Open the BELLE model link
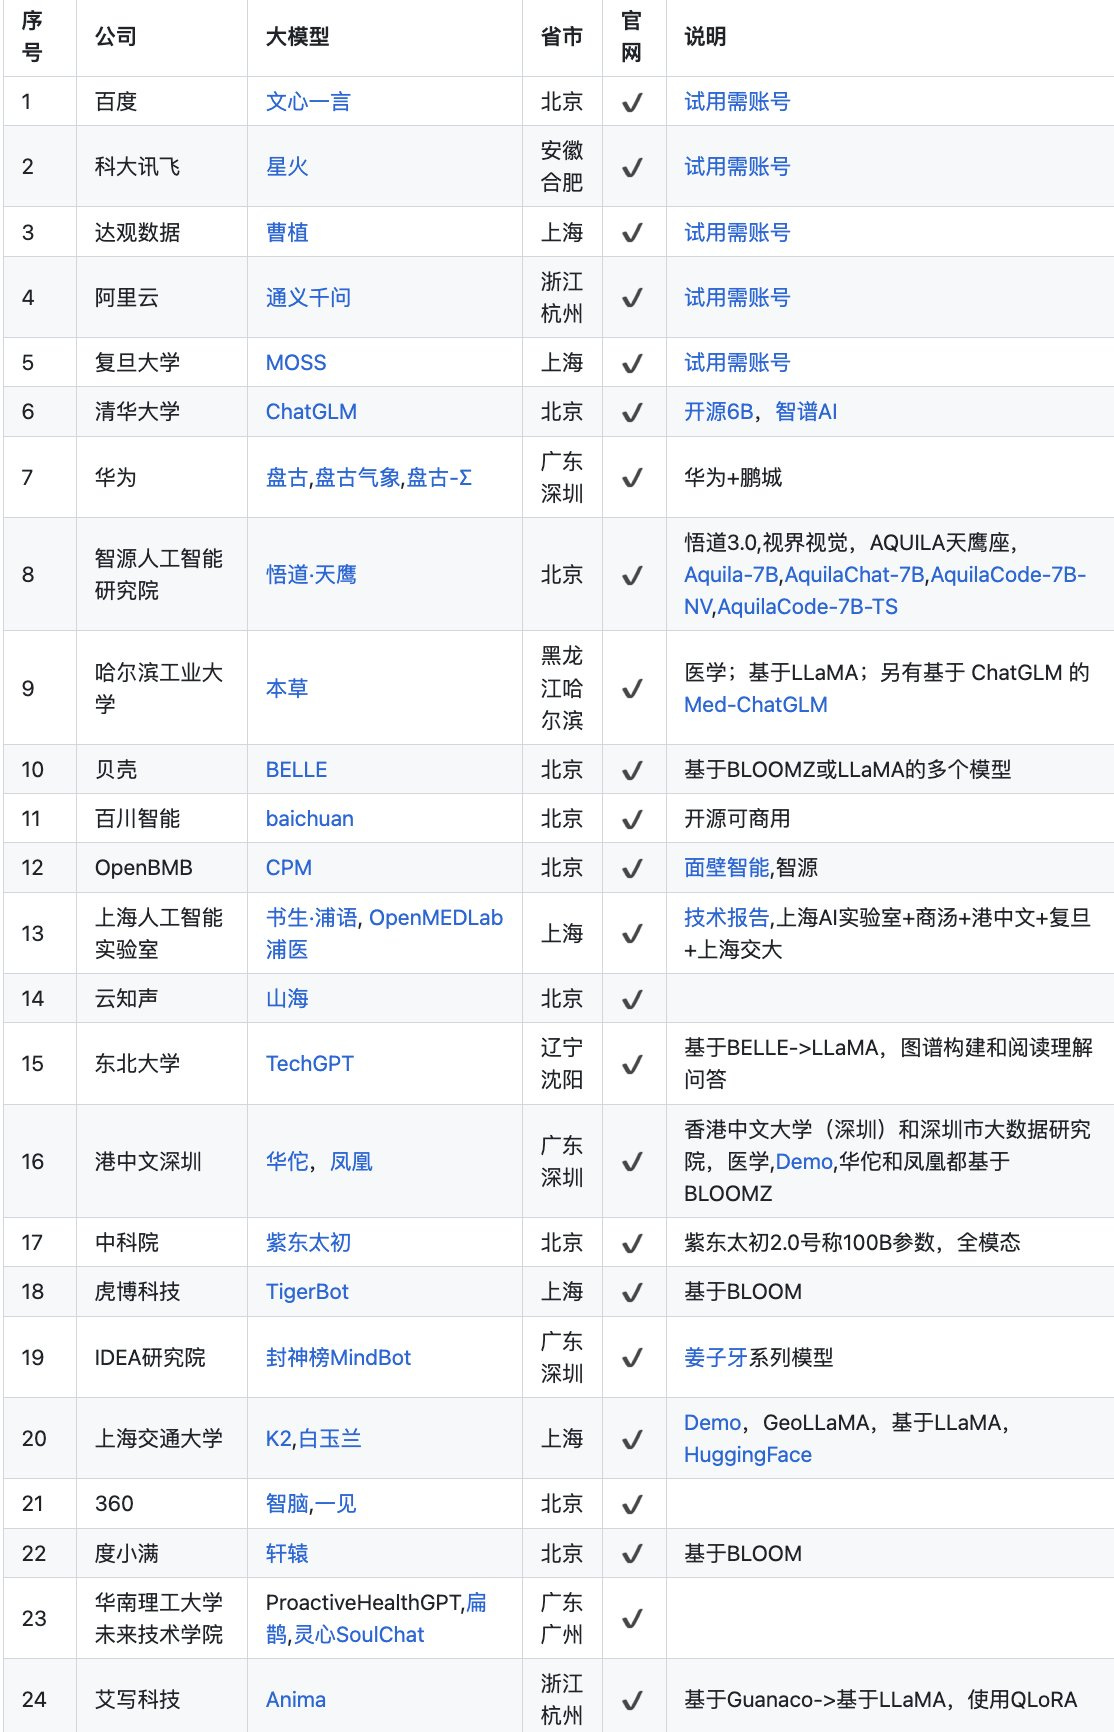The width and height of the screenshot is (1114, 1732). [x=297, y=770]
